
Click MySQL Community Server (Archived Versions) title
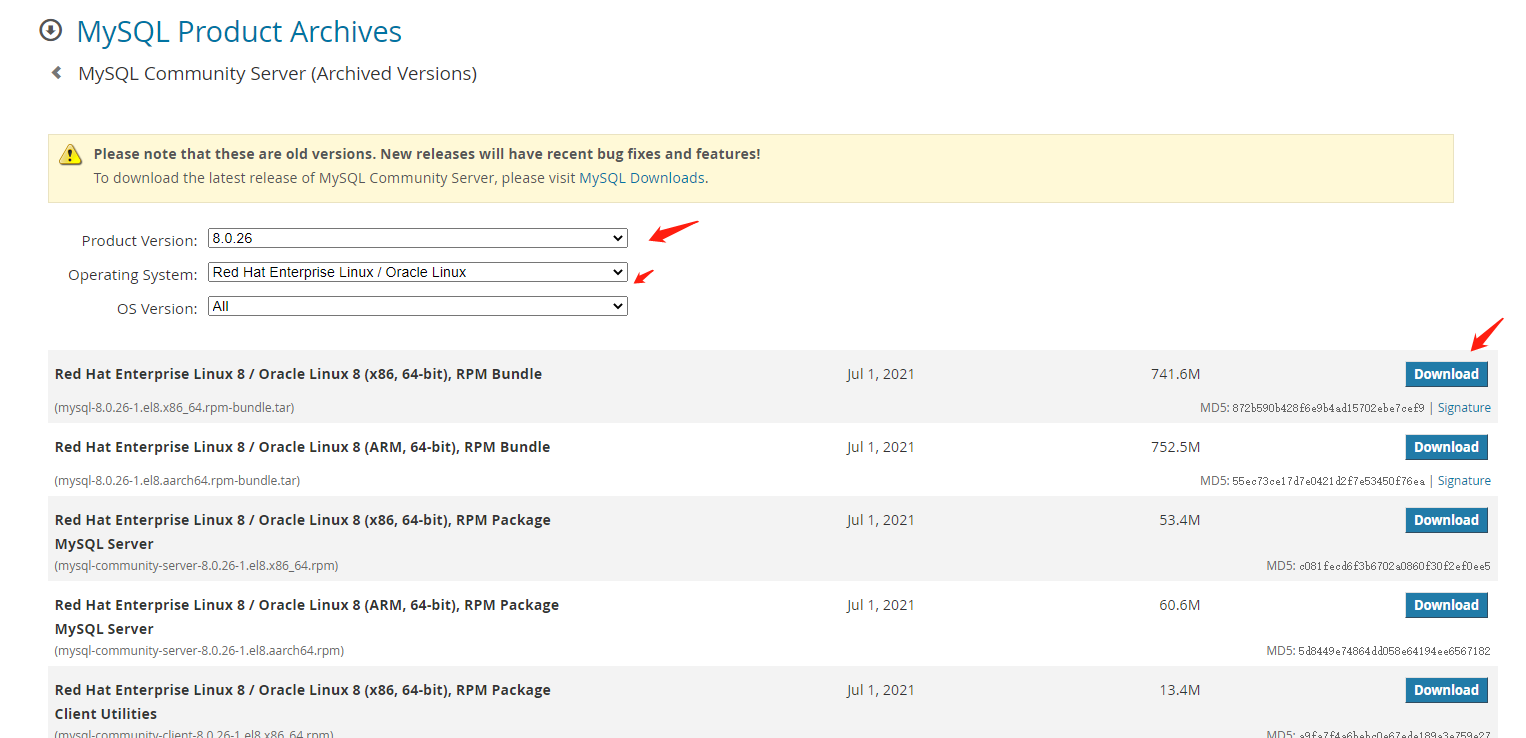[x=277, y=73]
